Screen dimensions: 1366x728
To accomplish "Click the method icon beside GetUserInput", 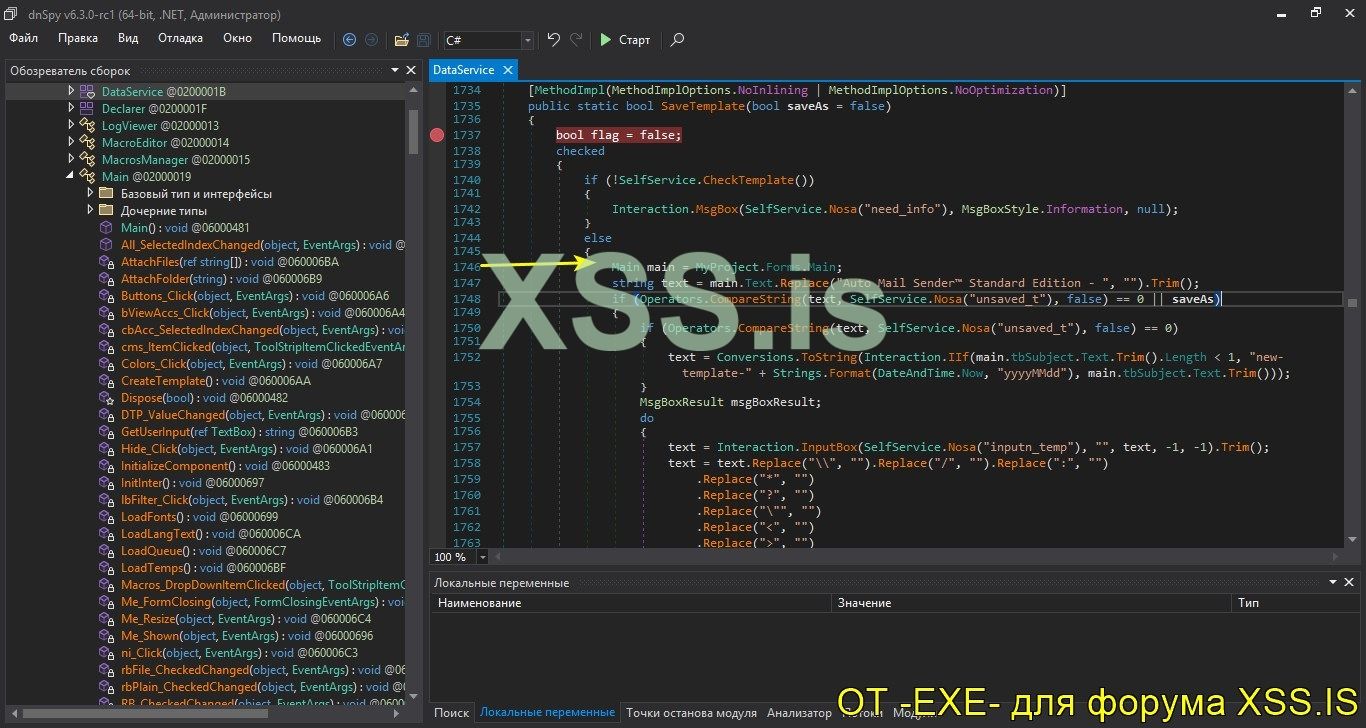I will pyautogui.click(x=106, y=431).
